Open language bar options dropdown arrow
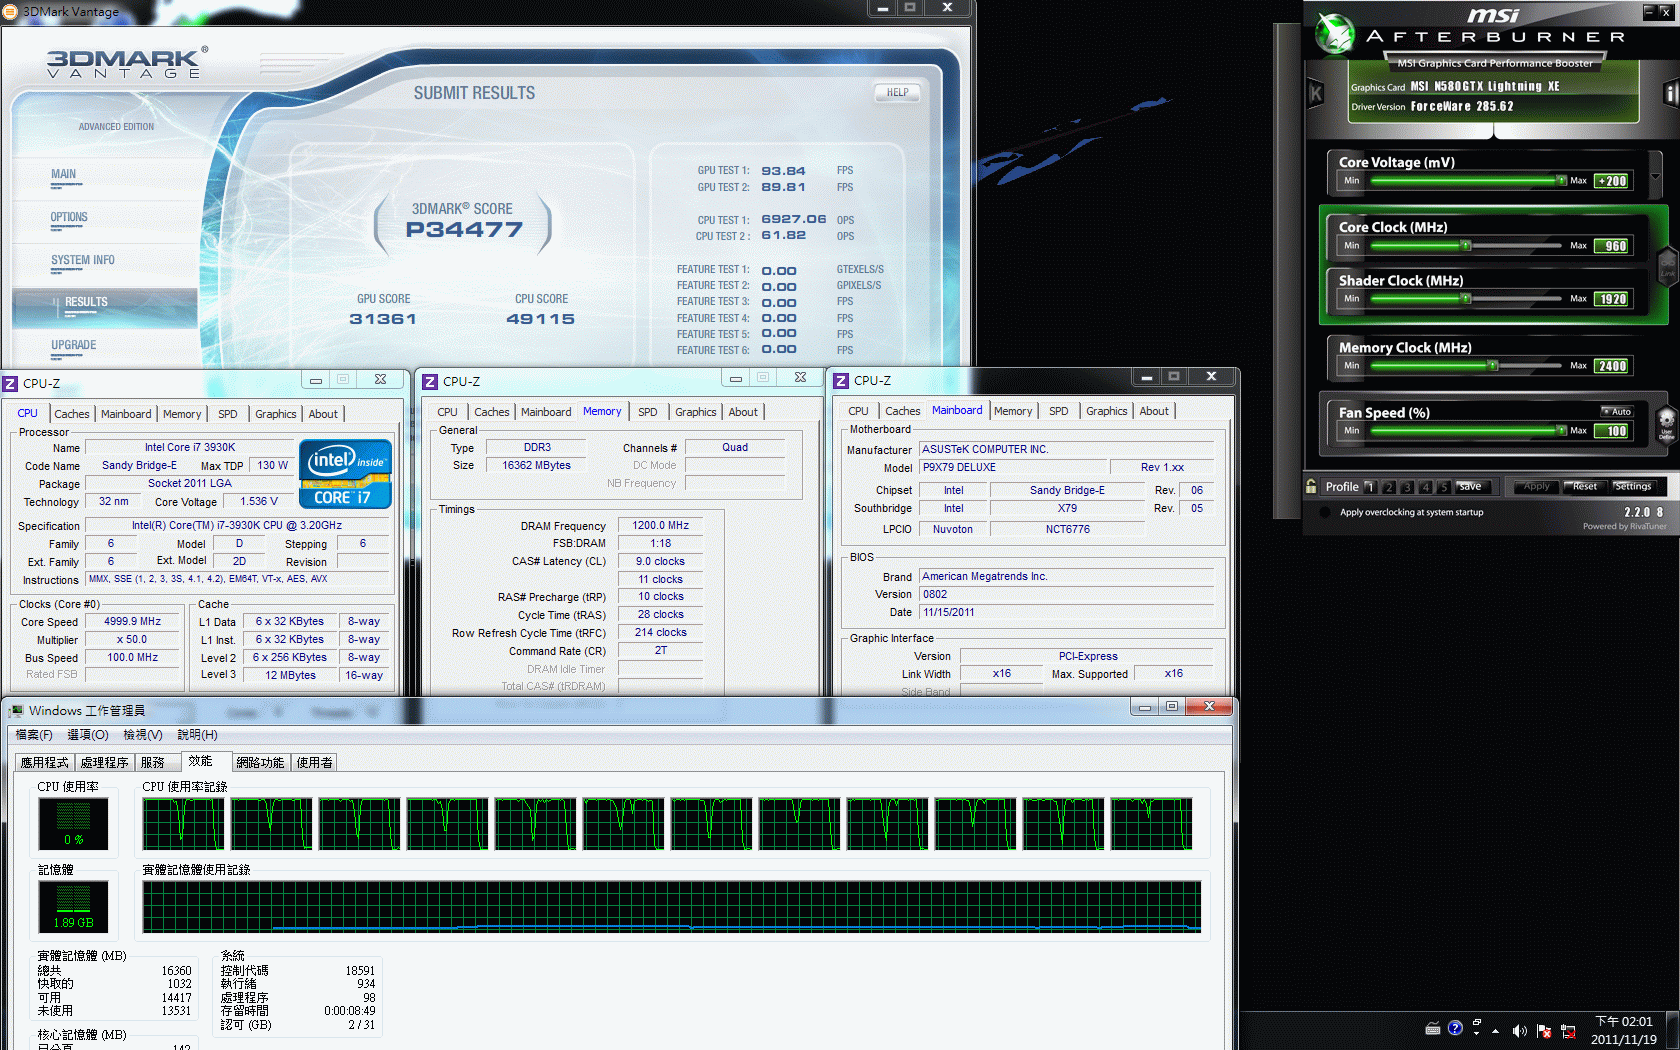Viewport: 1680px width, 1050px height. point(1477,1033)
